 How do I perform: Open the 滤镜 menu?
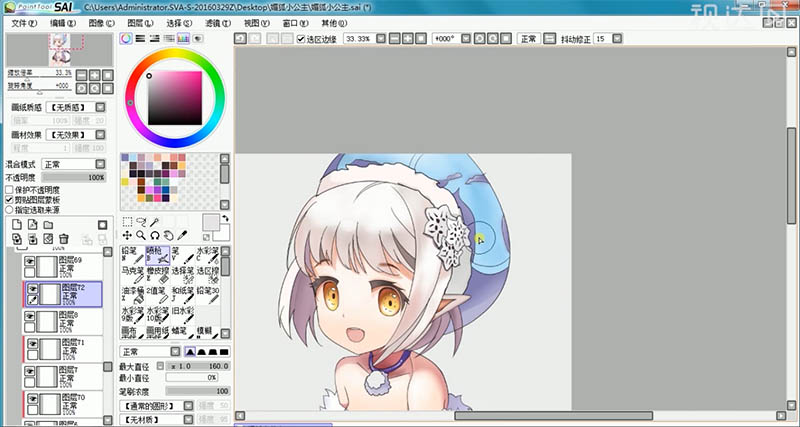point(217,23)
